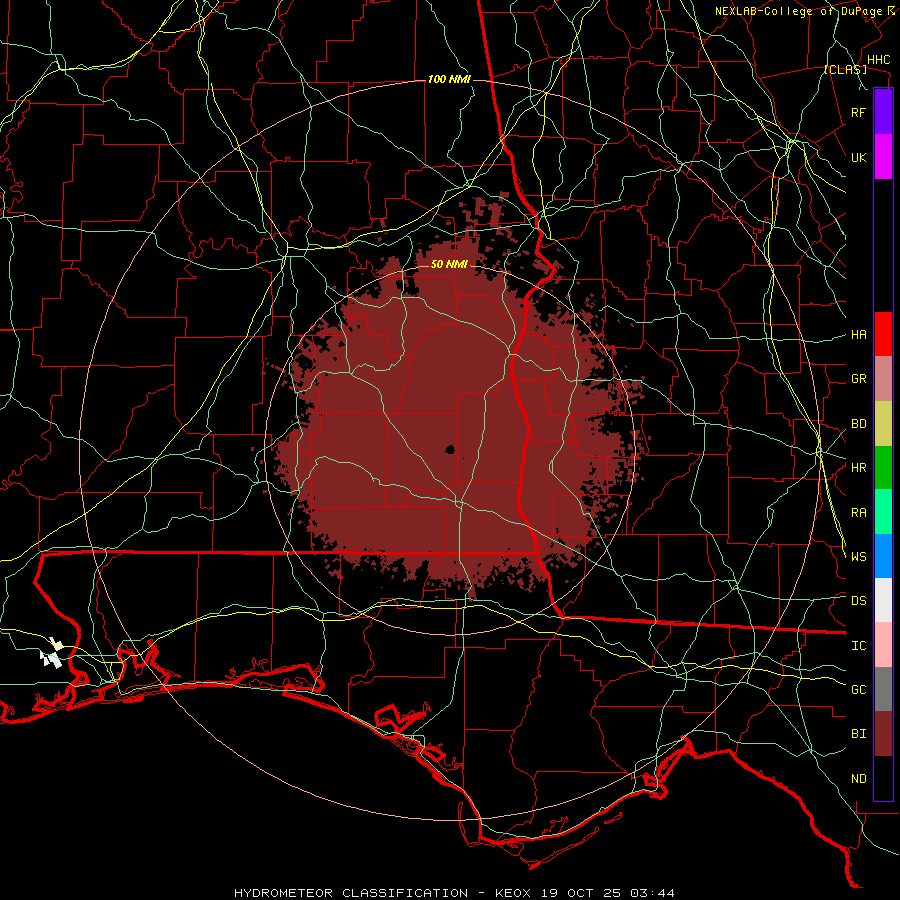Click the [CLAS] units label

click(x=845, y=70)
